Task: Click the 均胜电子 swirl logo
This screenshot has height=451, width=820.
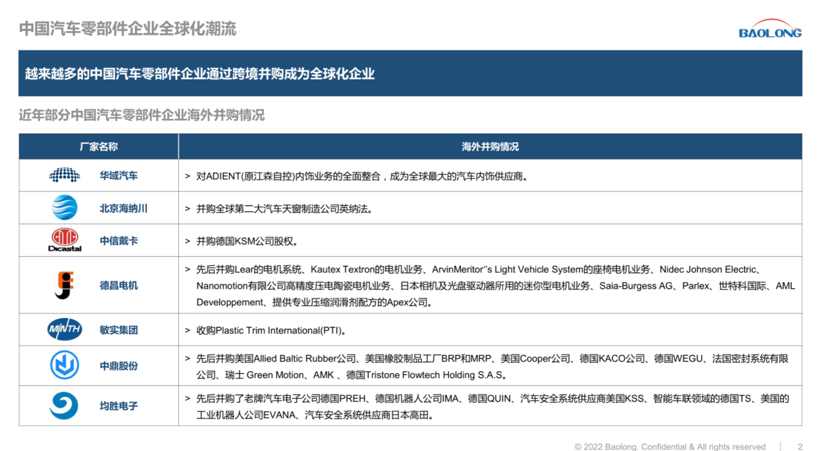Action: click(64, 405)
